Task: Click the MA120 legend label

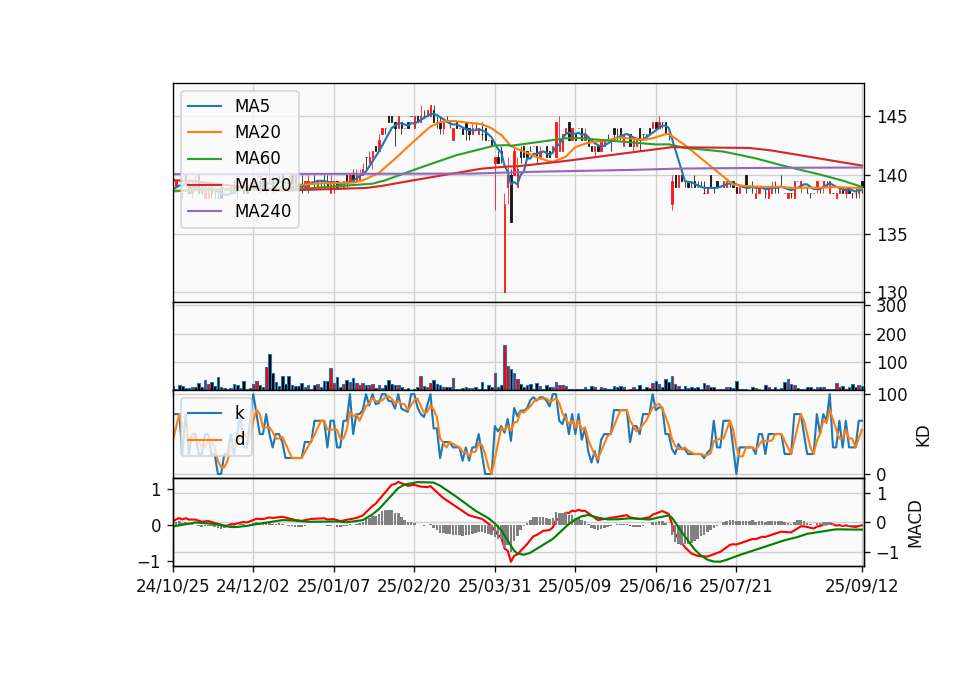Action: (263, 185)
